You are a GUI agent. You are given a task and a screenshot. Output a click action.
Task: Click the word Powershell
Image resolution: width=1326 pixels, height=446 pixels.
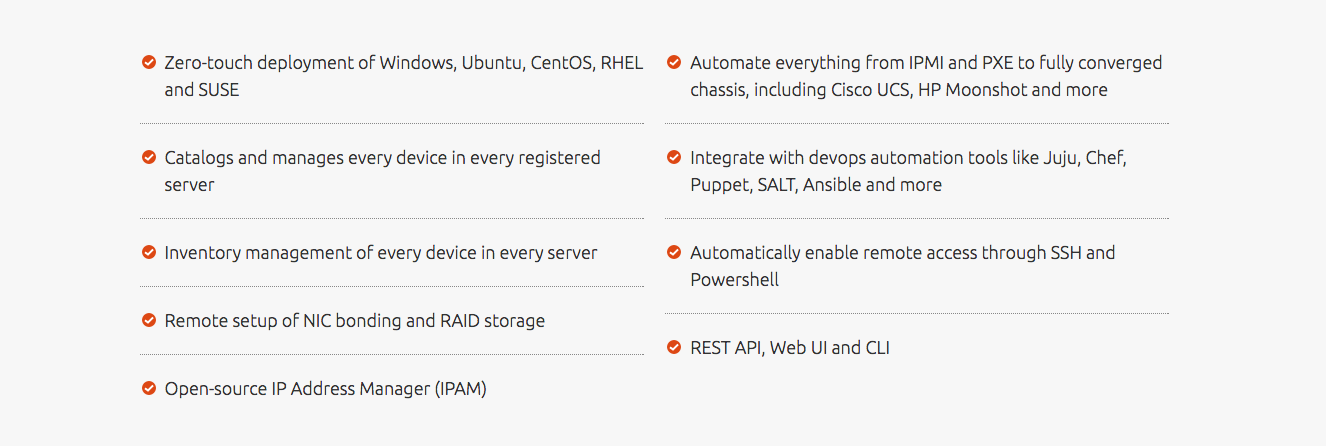click(x=735, y=280)
